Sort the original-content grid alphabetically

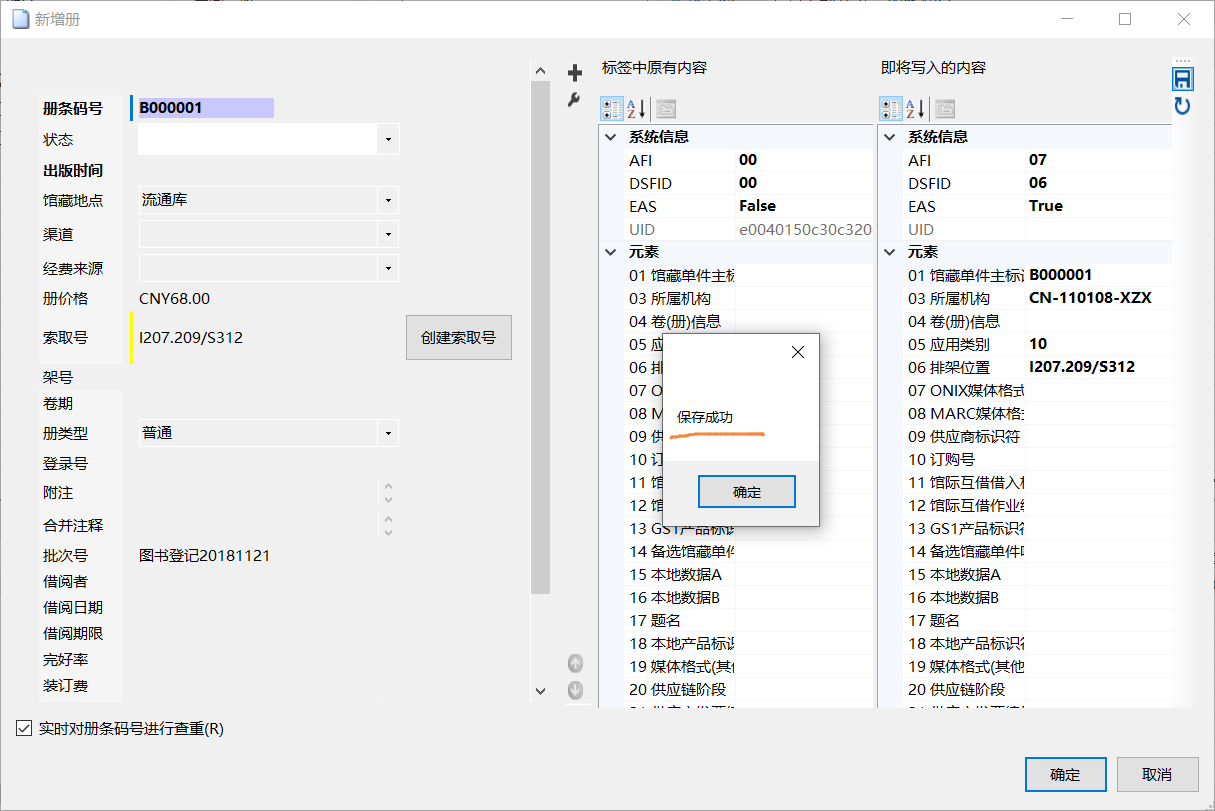636,108
